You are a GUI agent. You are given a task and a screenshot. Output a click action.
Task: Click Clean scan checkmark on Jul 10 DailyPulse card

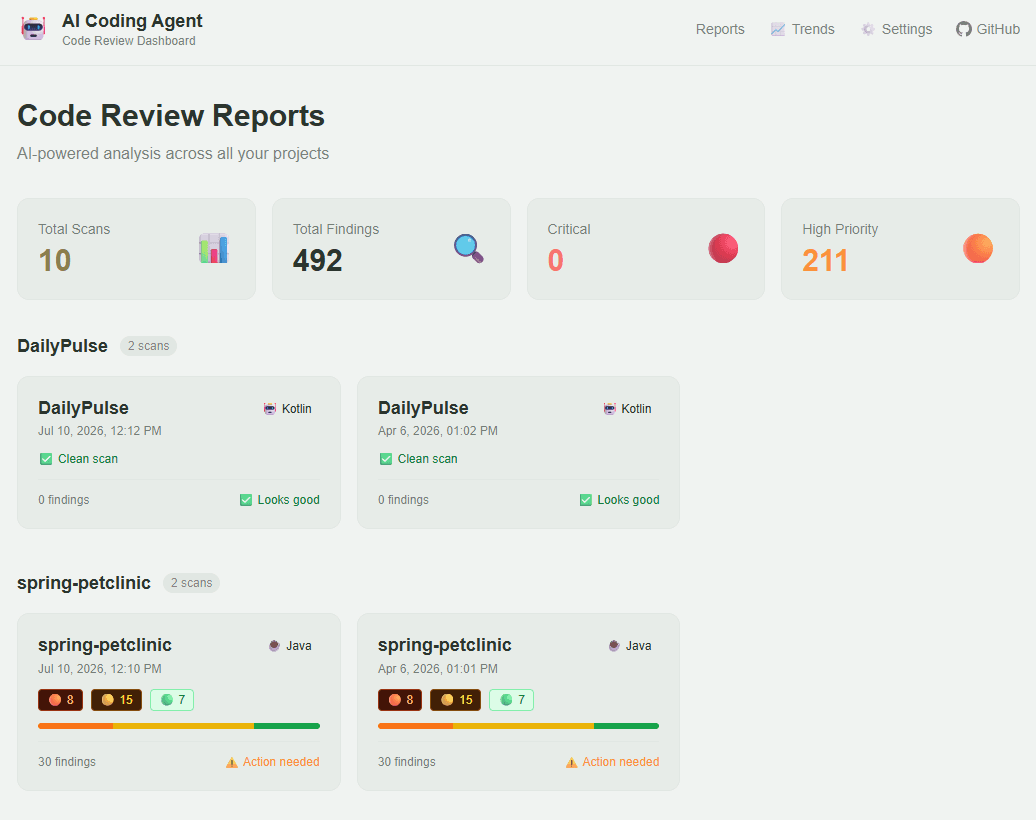point(46,459)
